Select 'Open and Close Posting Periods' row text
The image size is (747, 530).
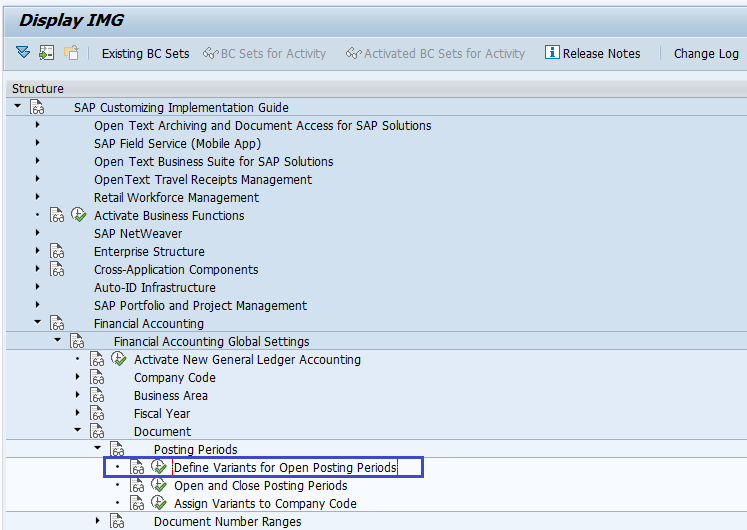coord(261,486)
